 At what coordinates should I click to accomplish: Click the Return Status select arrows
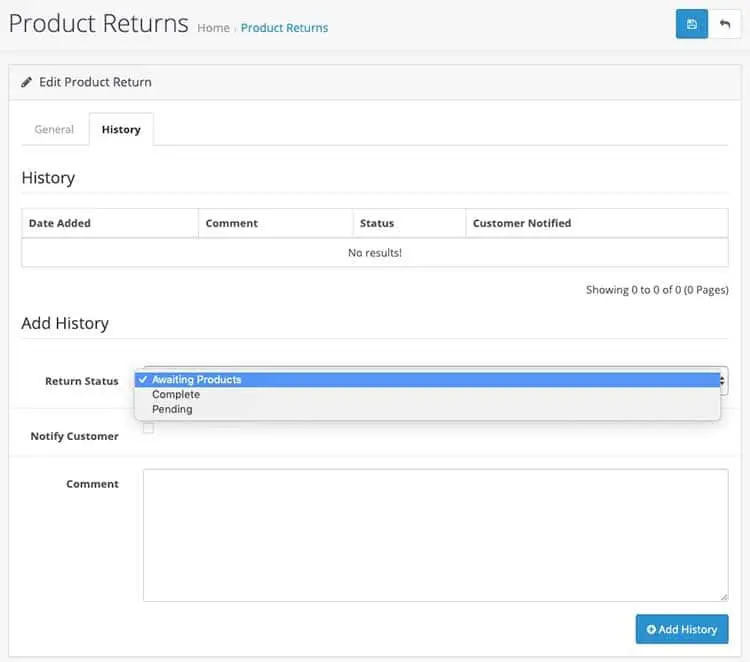723,381
